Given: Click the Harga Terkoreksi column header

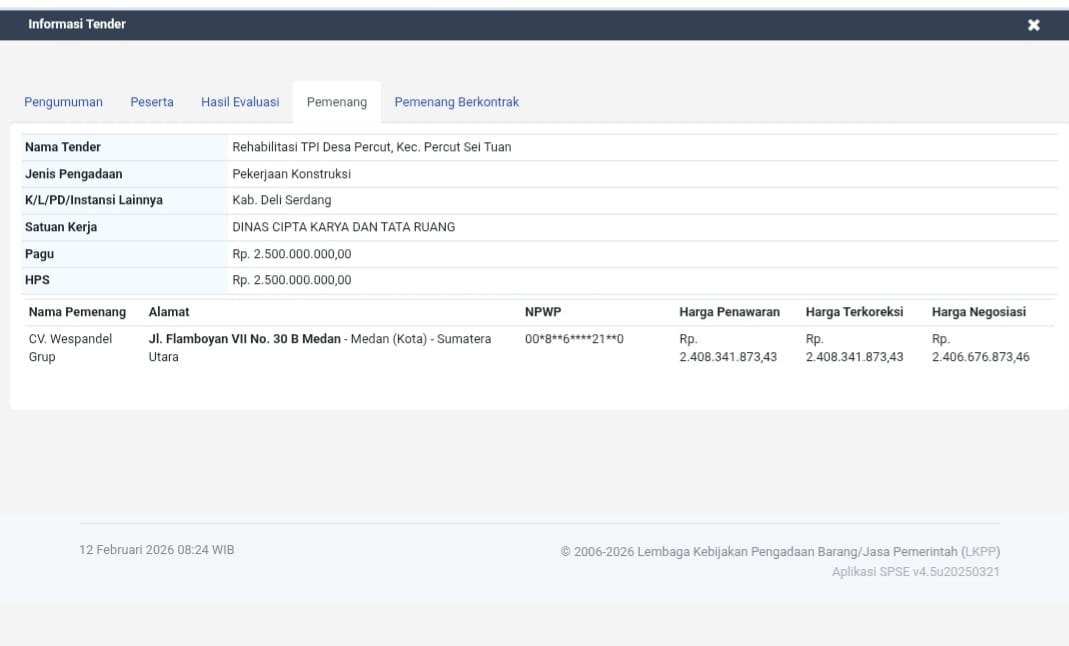Looking at the screenshot, I should (x=854, y=312).
